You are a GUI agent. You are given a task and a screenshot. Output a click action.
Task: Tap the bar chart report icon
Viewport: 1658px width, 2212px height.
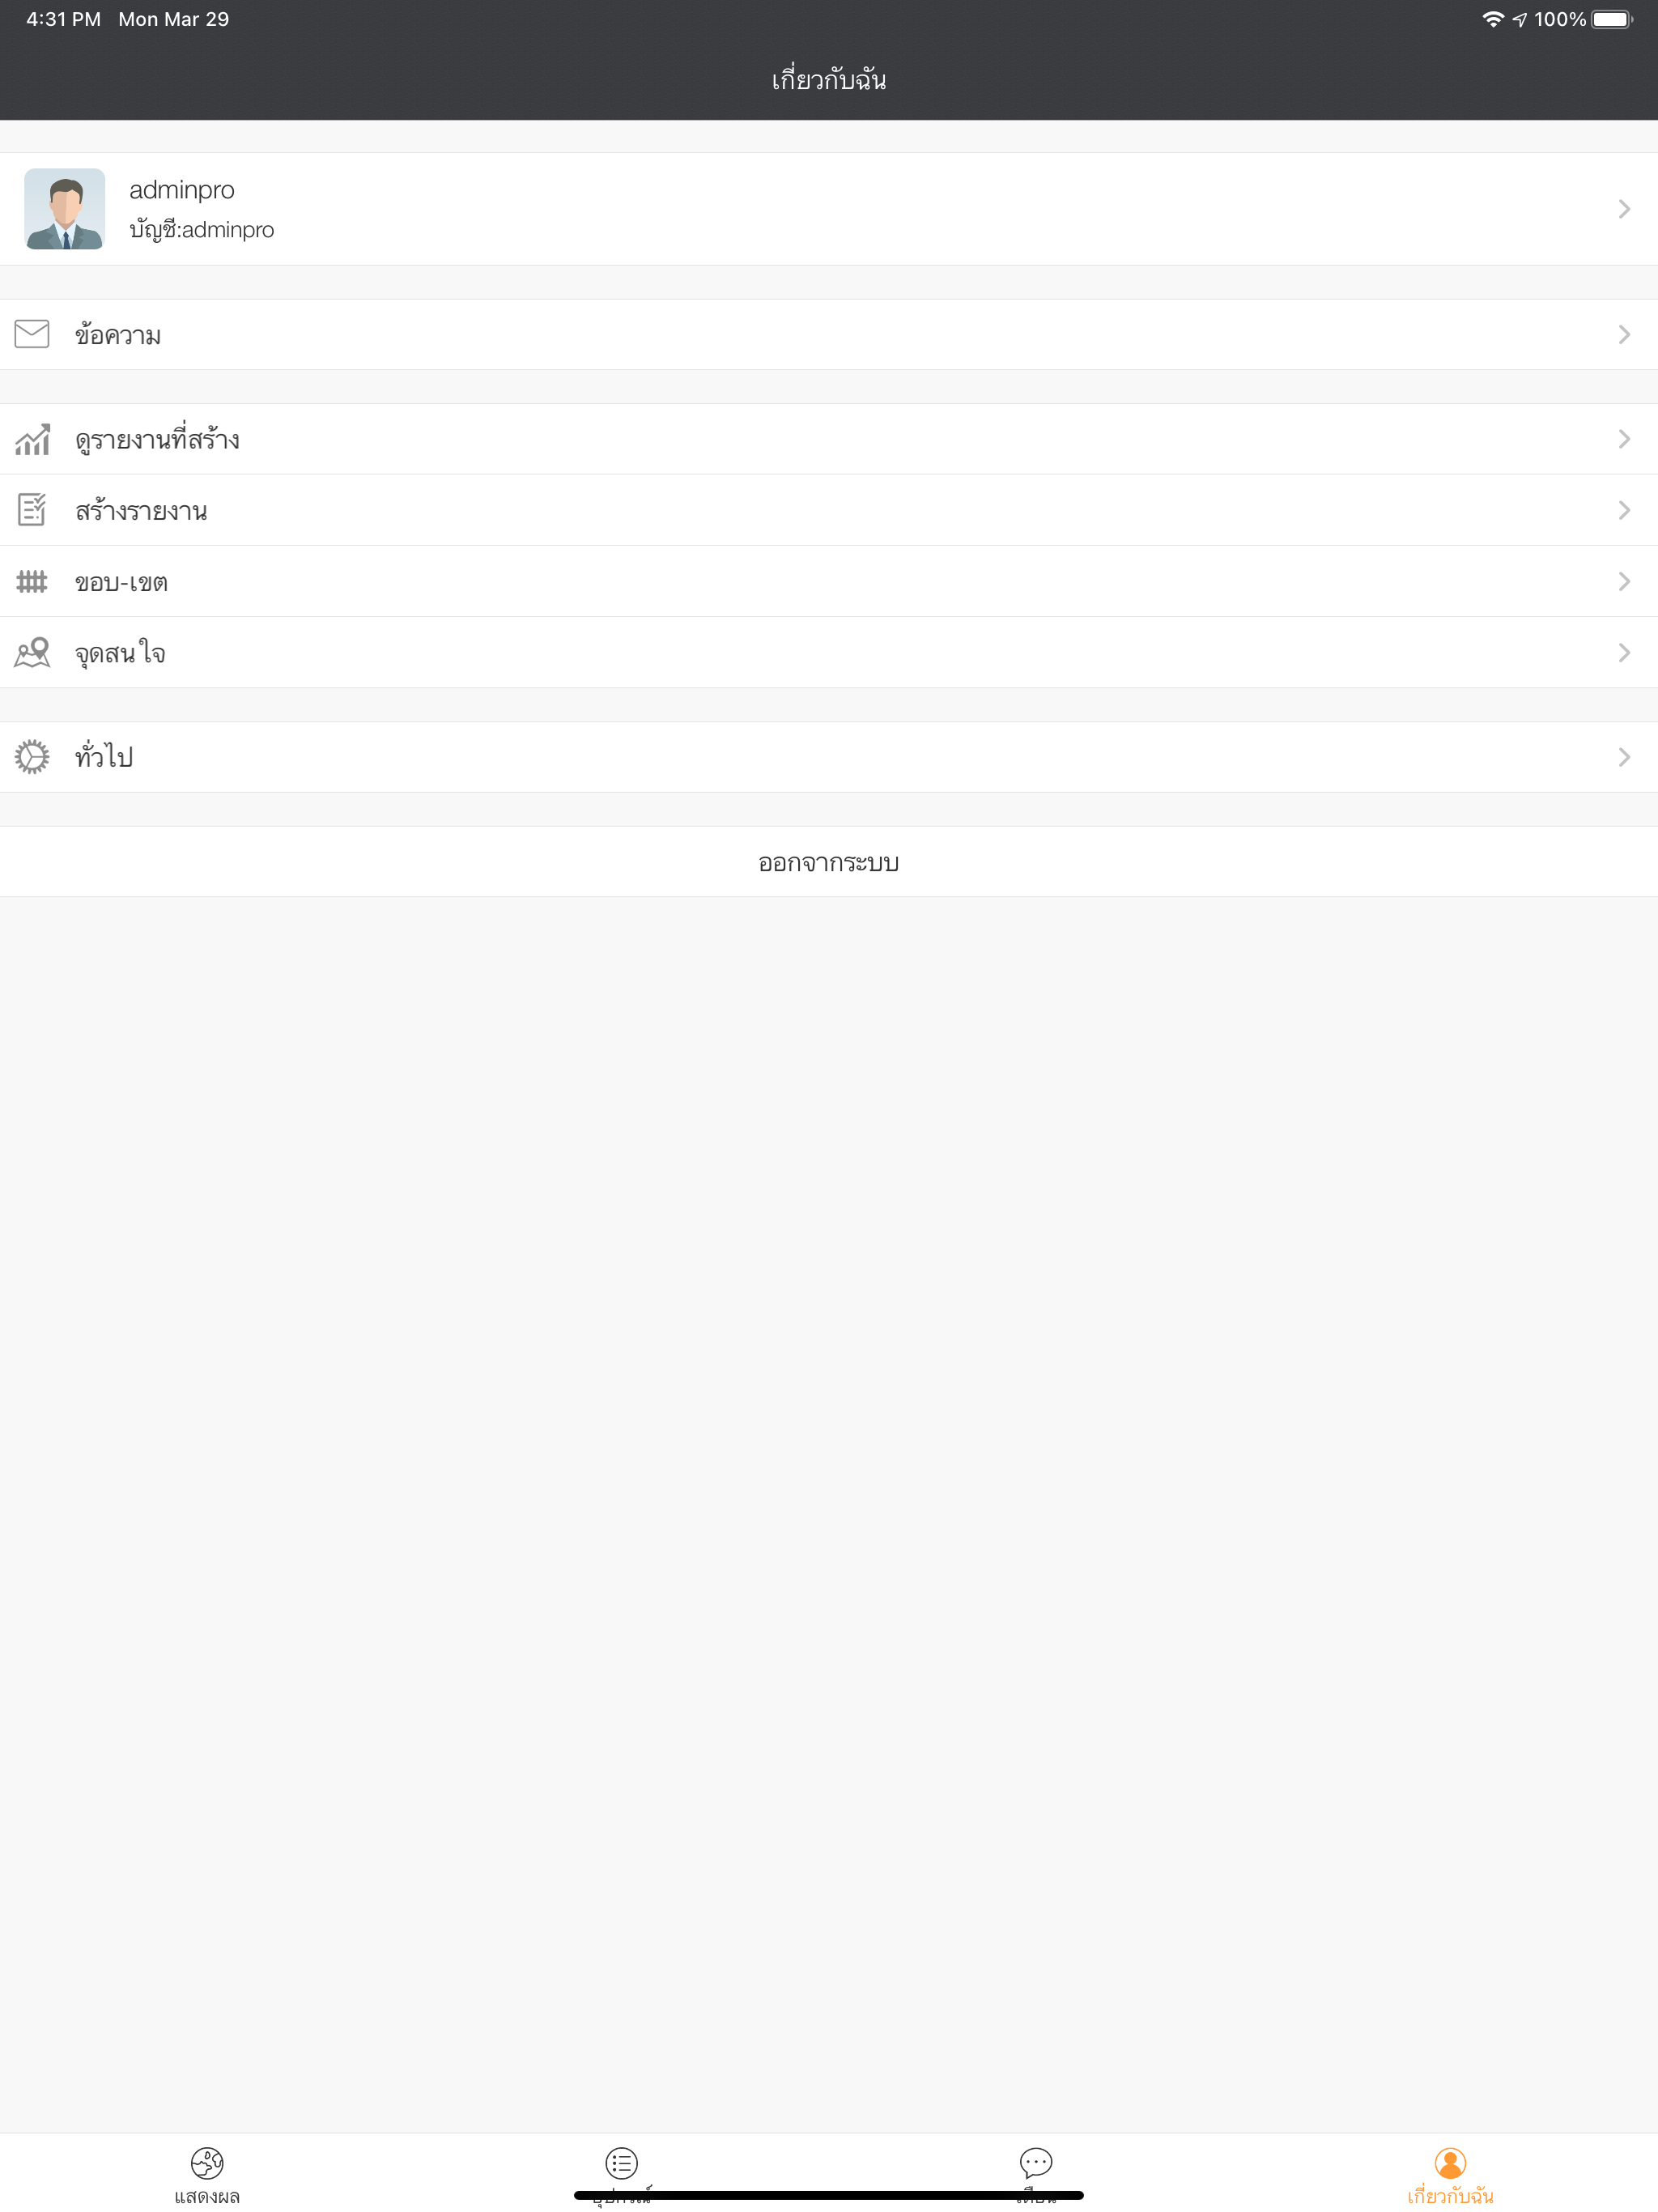click(x=32, y=439)
